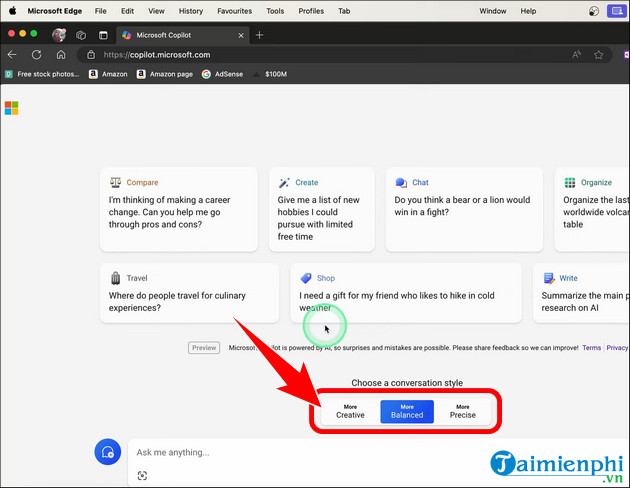The image size is (630, 488).
Task: Reload the current page
Action: (37, 55)
